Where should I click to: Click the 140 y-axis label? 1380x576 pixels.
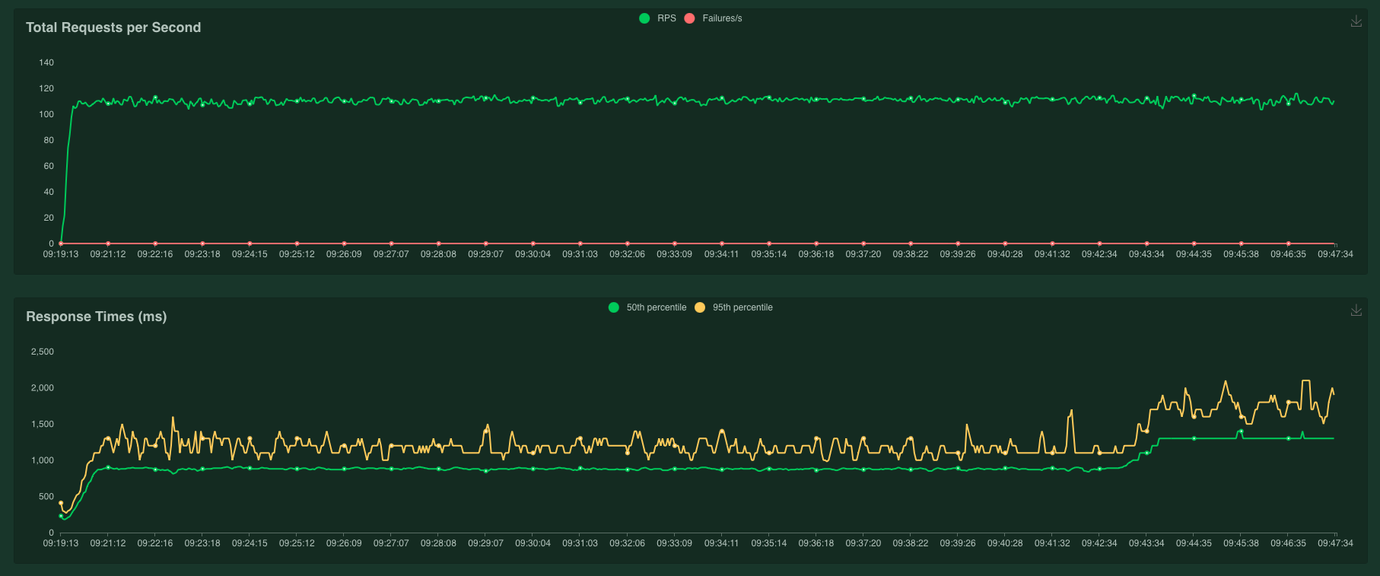tap(46, 62)
